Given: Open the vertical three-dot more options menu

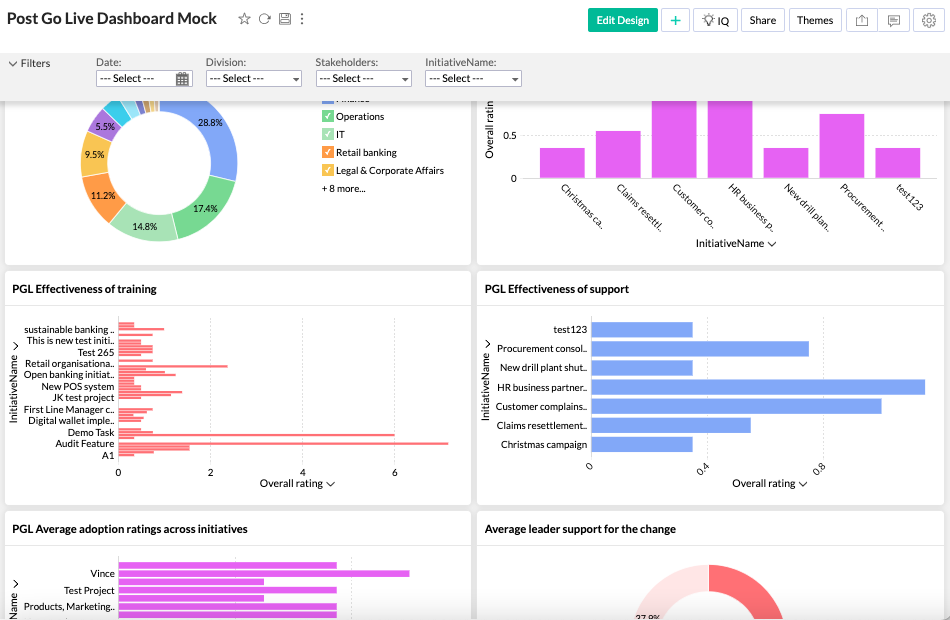Looking at the screenshot, I should [x=302, y=19].
